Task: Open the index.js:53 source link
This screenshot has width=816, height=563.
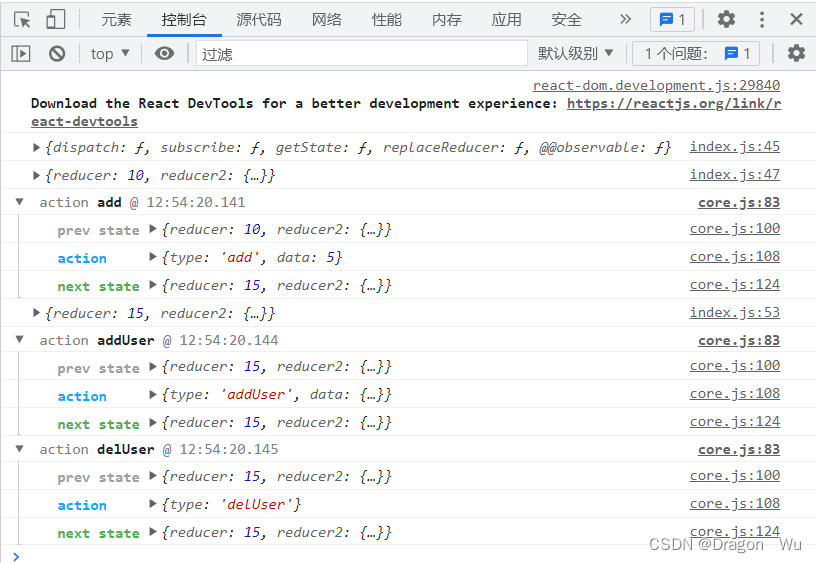Action: (735, 313)
